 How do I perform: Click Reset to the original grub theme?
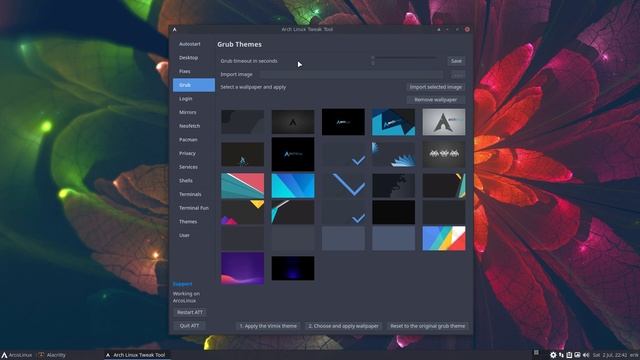point(427,326)
